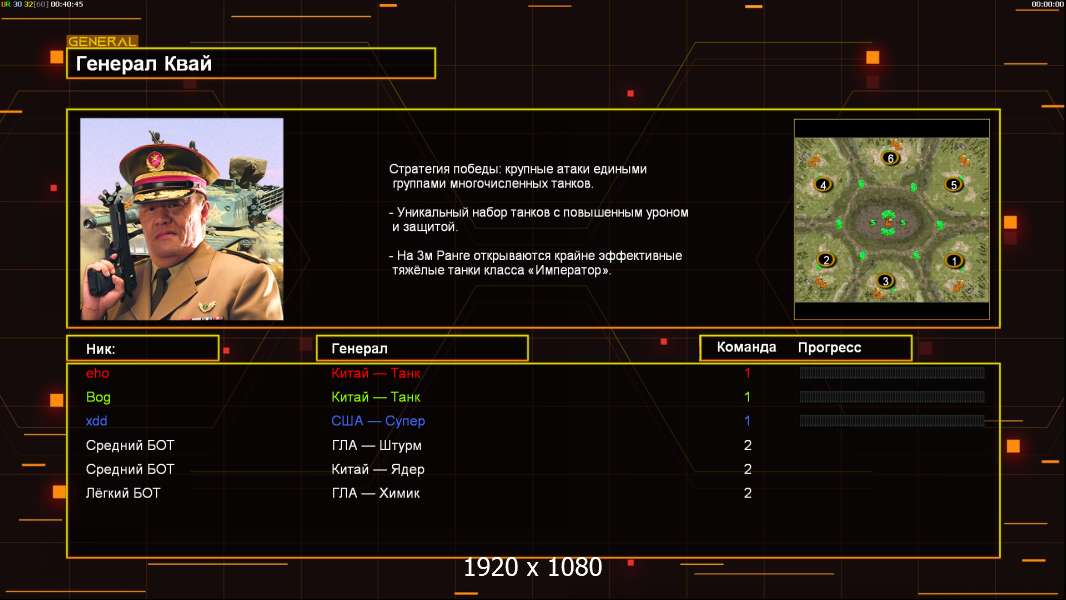This screenshot has height=600, width=1066.
Task: Click the top-right 00:00:00 timer
Action: (1048, 4)
